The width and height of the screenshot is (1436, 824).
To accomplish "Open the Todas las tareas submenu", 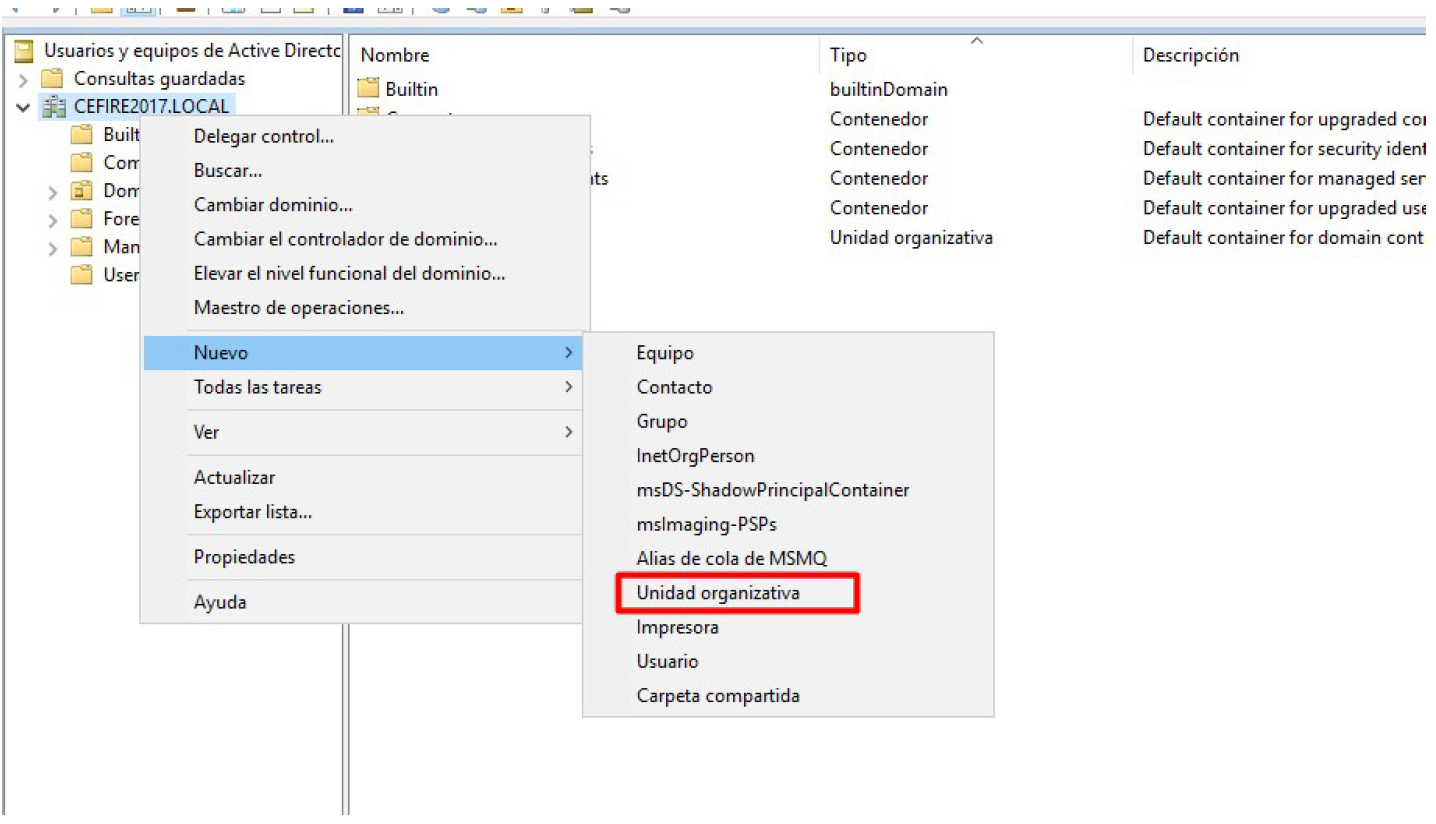I will coord(257,387).
